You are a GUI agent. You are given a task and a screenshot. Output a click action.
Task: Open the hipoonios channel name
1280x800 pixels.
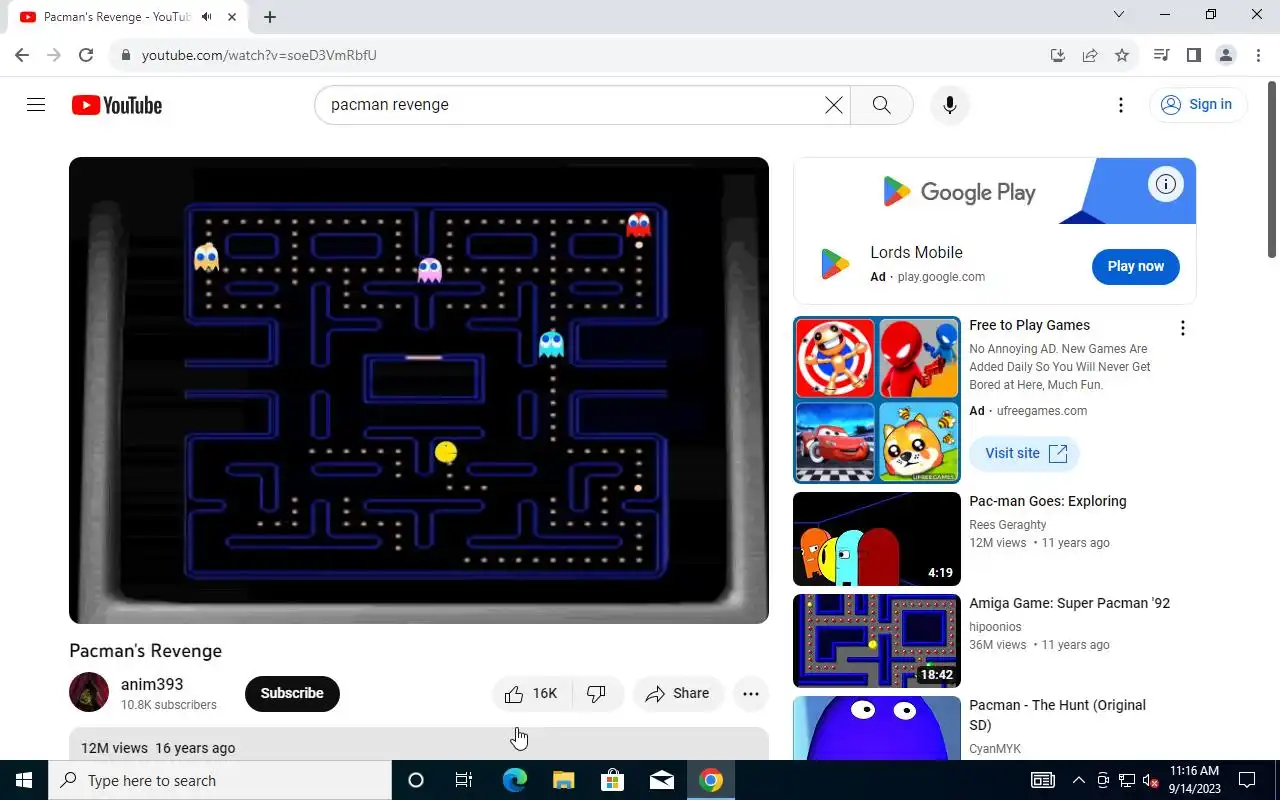tap(995, 627)
